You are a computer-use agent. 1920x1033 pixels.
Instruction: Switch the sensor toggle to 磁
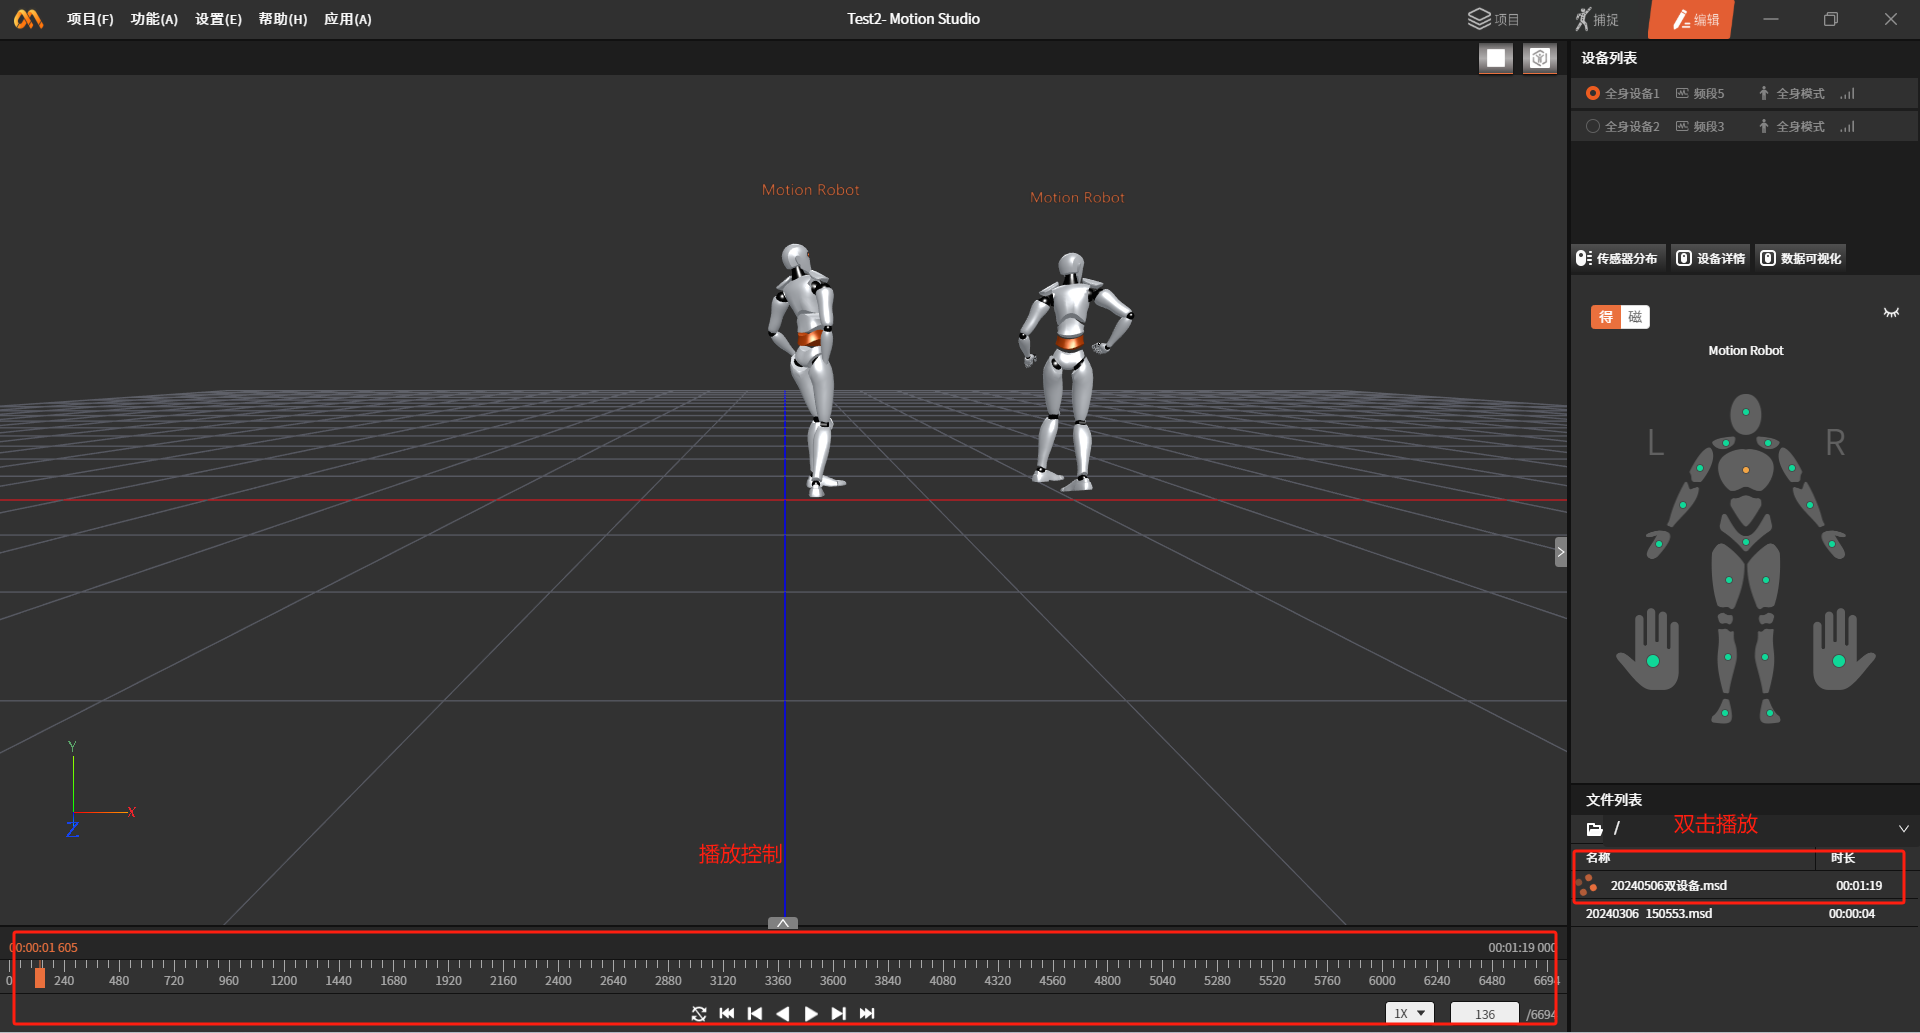point(1635,317)
